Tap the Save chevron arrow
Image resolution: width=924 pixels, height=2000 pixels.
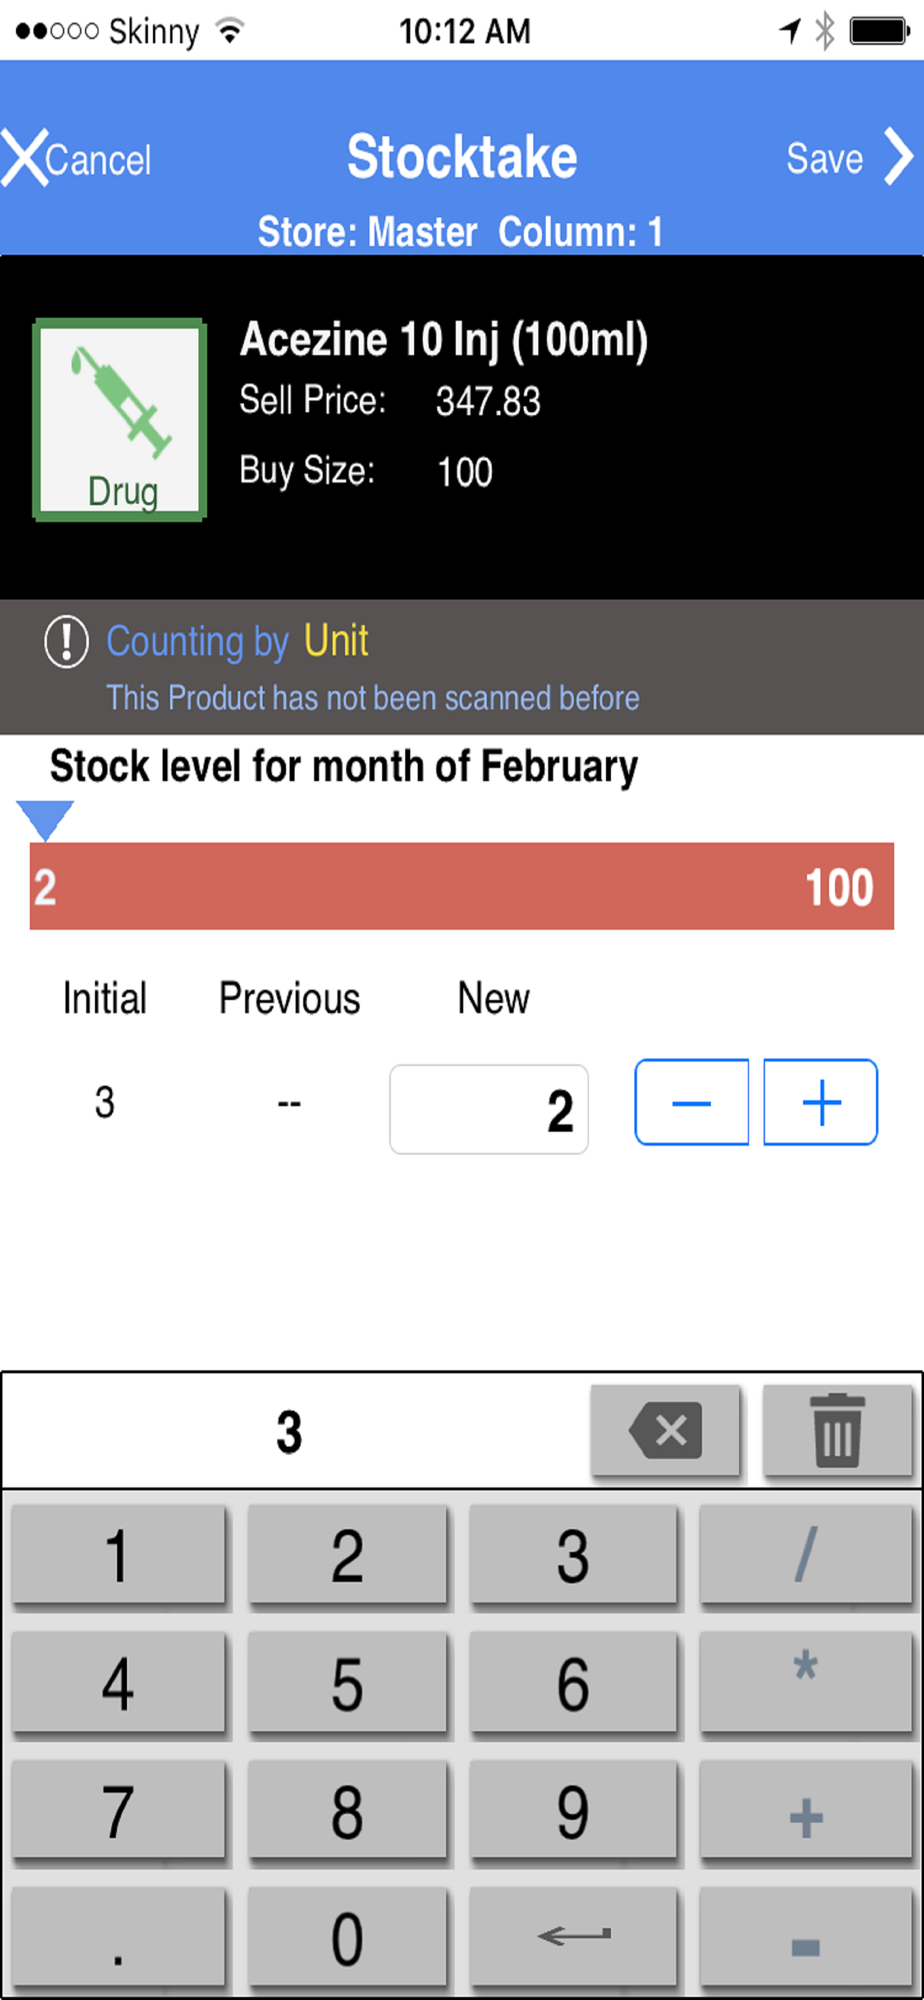[898, 158]
